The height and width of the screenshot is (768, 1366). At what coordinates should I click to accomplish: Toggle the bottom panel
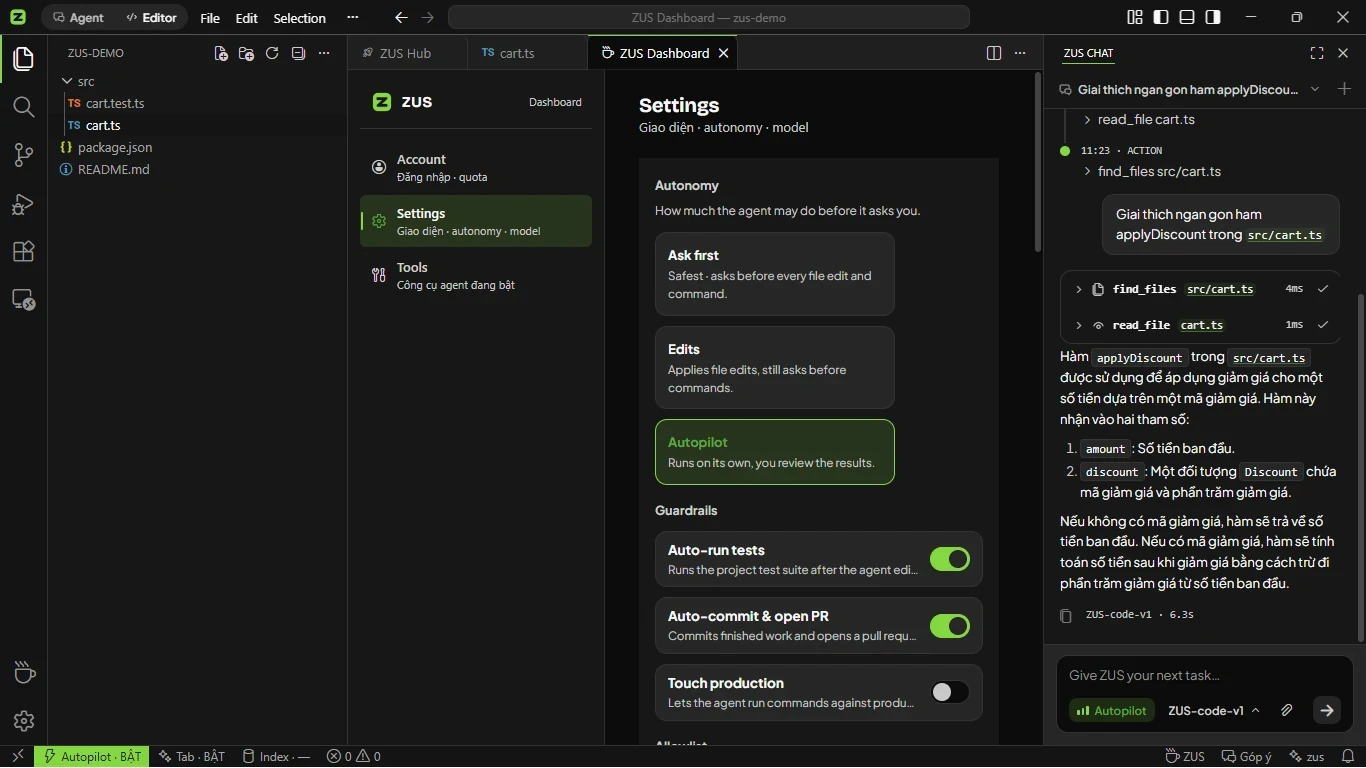click(x=1187, y=17)
